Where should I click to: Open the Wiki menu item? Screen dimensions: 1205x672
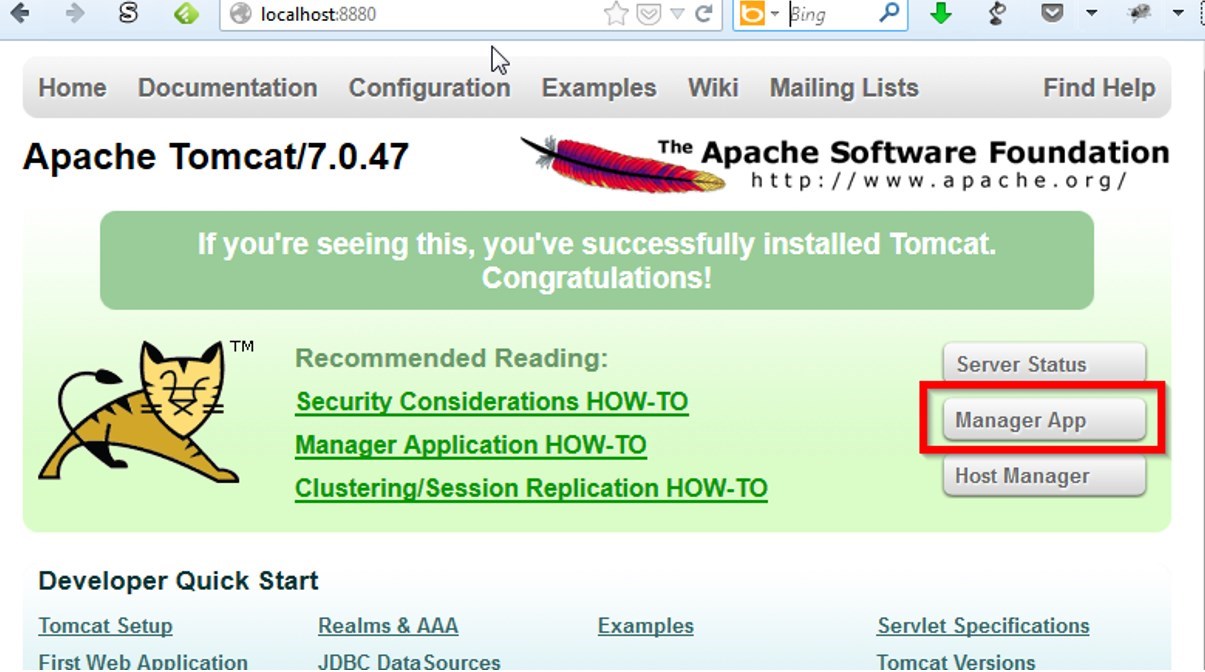(x=713, y=88)
